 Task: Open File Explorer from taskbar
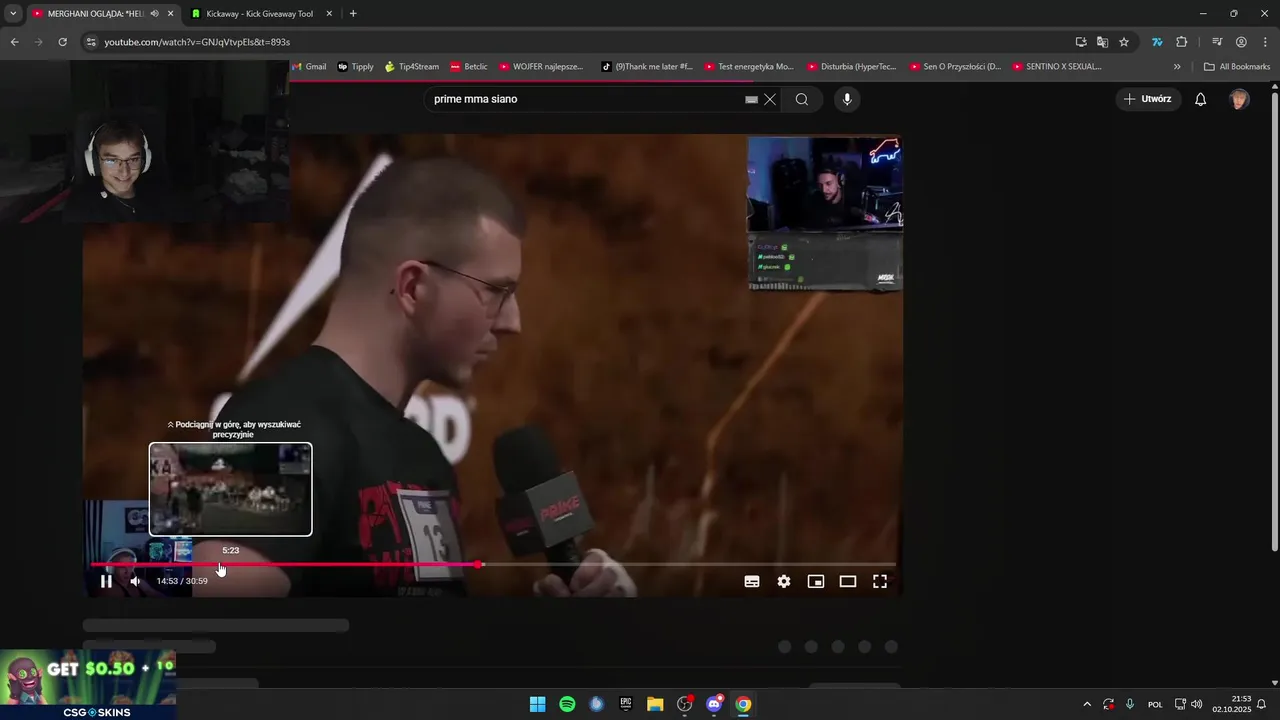[x=655, y=704]
